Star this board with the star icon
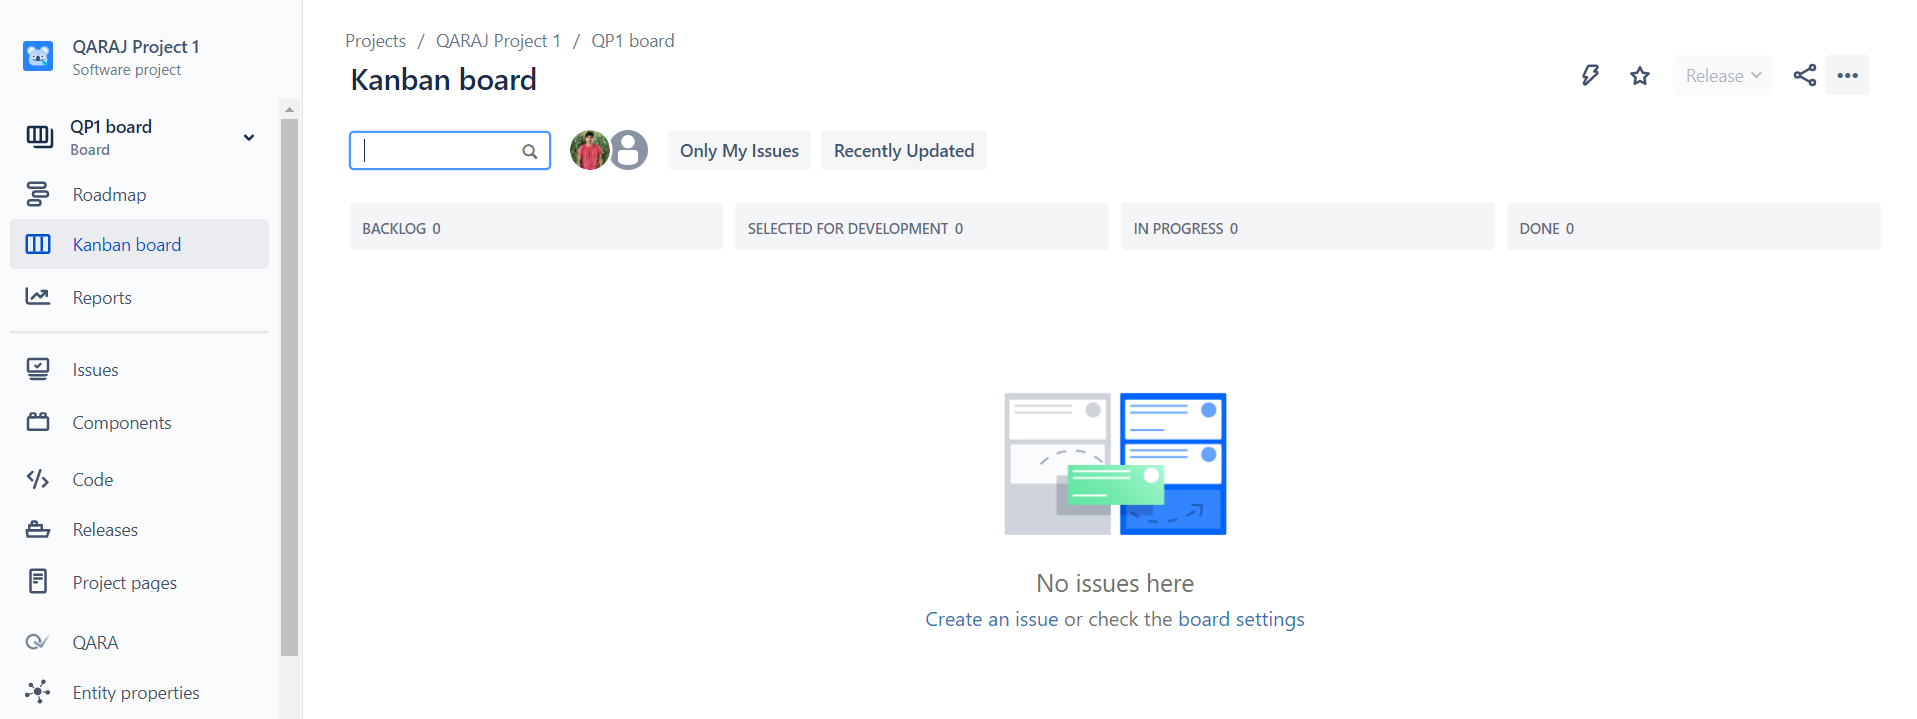1917x719 pixels. coord(1640,75)
